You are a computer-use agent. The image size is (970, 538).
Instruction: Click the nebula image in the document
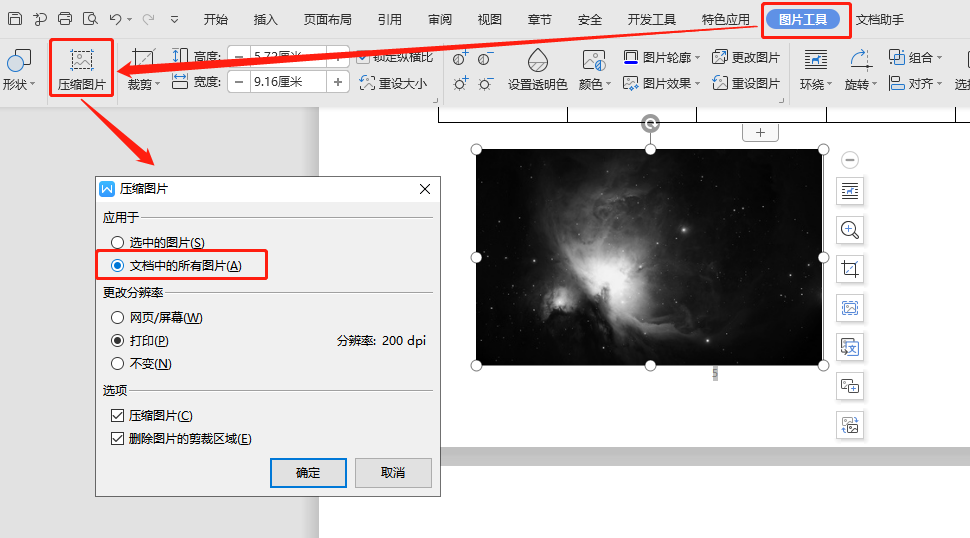tap(650, 257)
